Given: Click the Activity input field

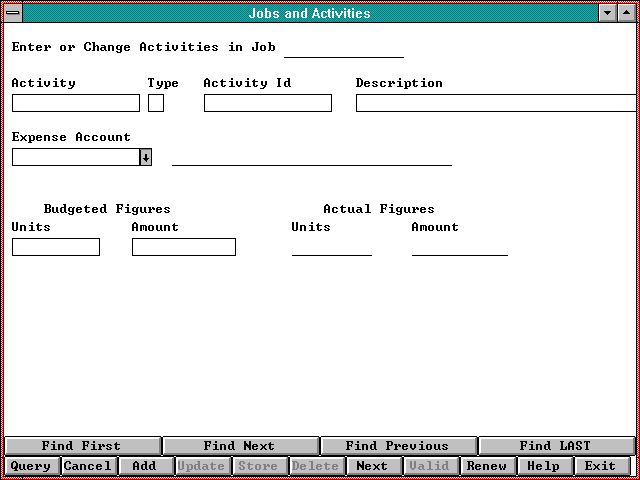Looking at the screenshot, I should (76, 103).
